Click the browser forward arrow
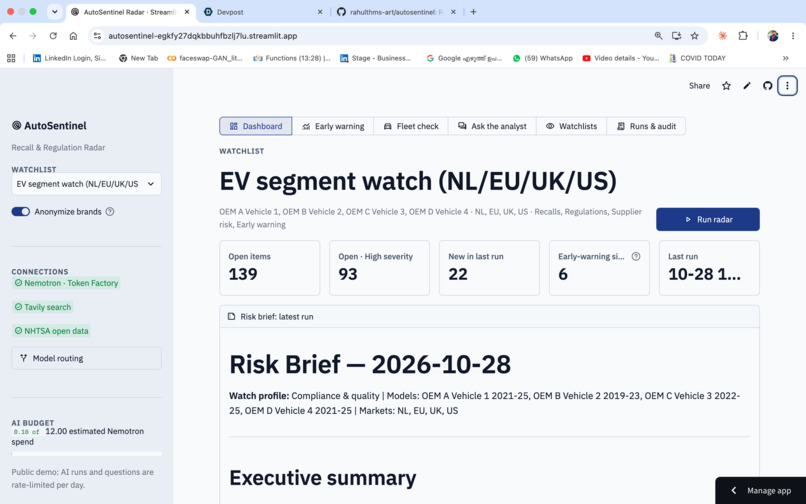Viewport: 806px width, 504px height. [33, 35]
